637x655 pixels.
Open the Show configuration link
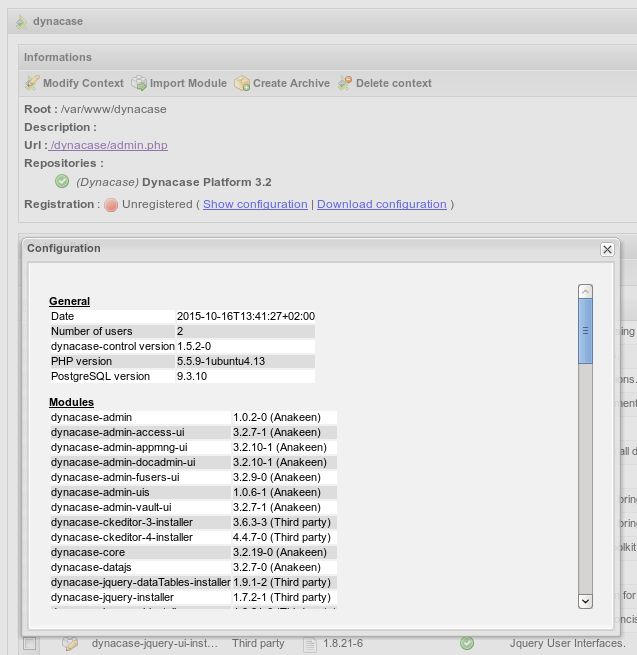point(255,204)
